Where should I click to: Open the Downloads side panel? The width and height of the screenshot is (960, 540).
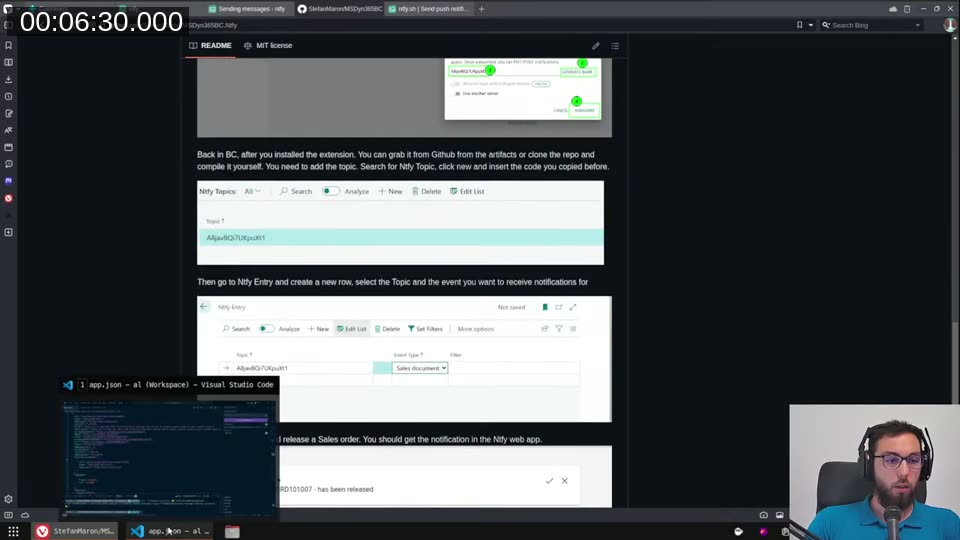(x=9, y=80)
